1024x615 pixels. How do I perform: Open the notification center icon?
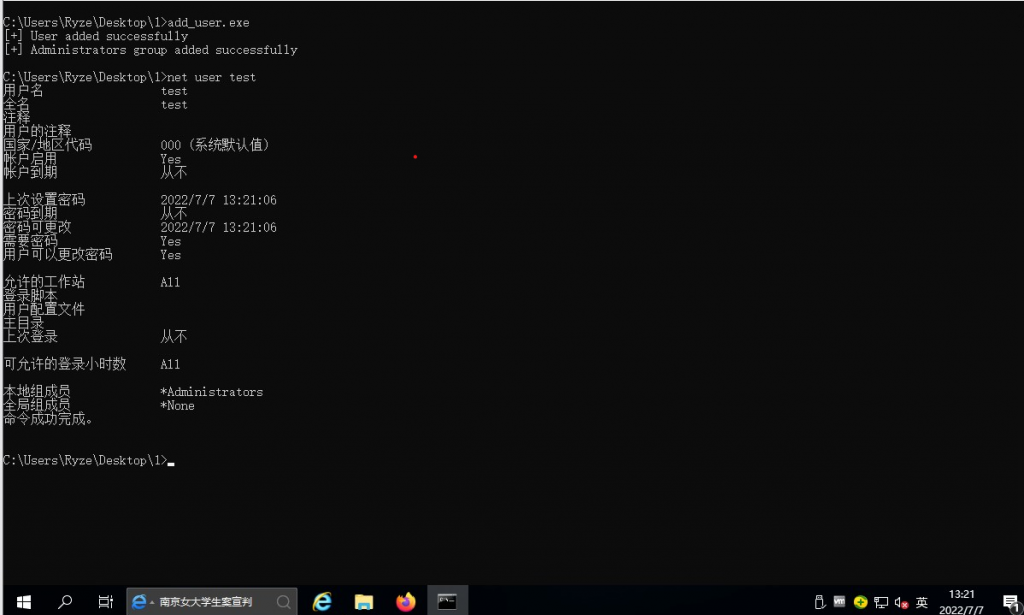coord(1010,602)
